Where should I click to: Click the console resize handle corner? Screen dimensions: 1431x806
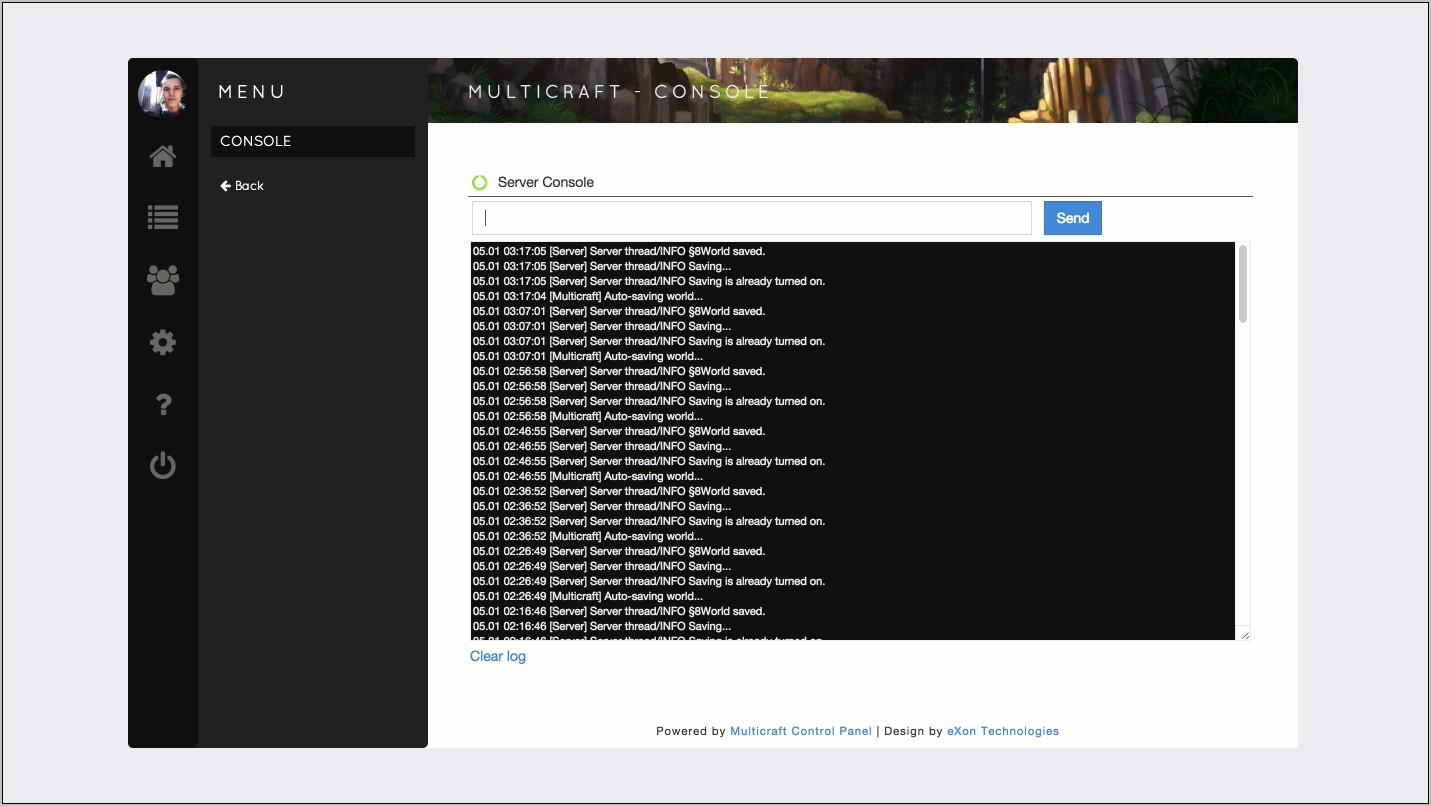(x=1245, y=635)
